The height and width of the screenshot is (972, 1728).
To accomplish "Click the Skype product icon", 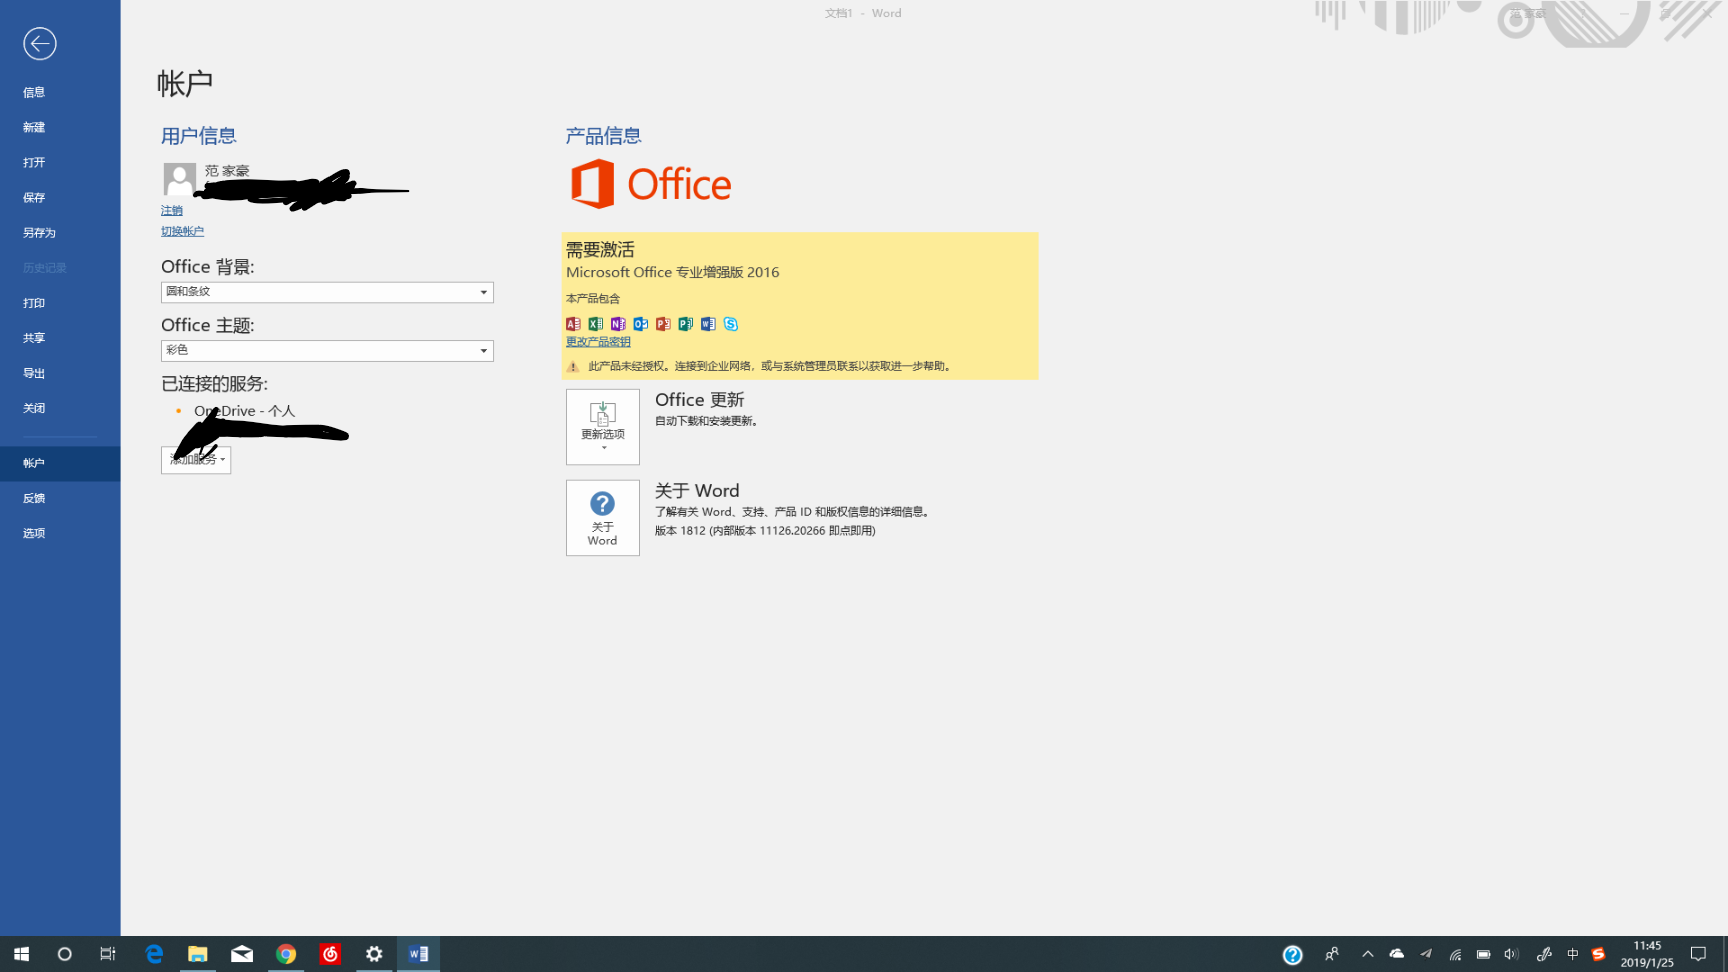I will [x=731, y=324].
